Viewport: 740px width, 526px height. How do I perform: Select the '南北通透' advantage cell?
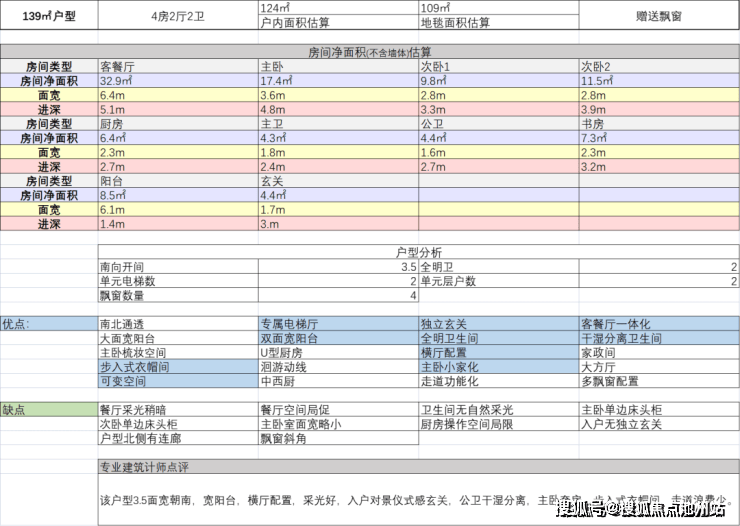(178, 323)
